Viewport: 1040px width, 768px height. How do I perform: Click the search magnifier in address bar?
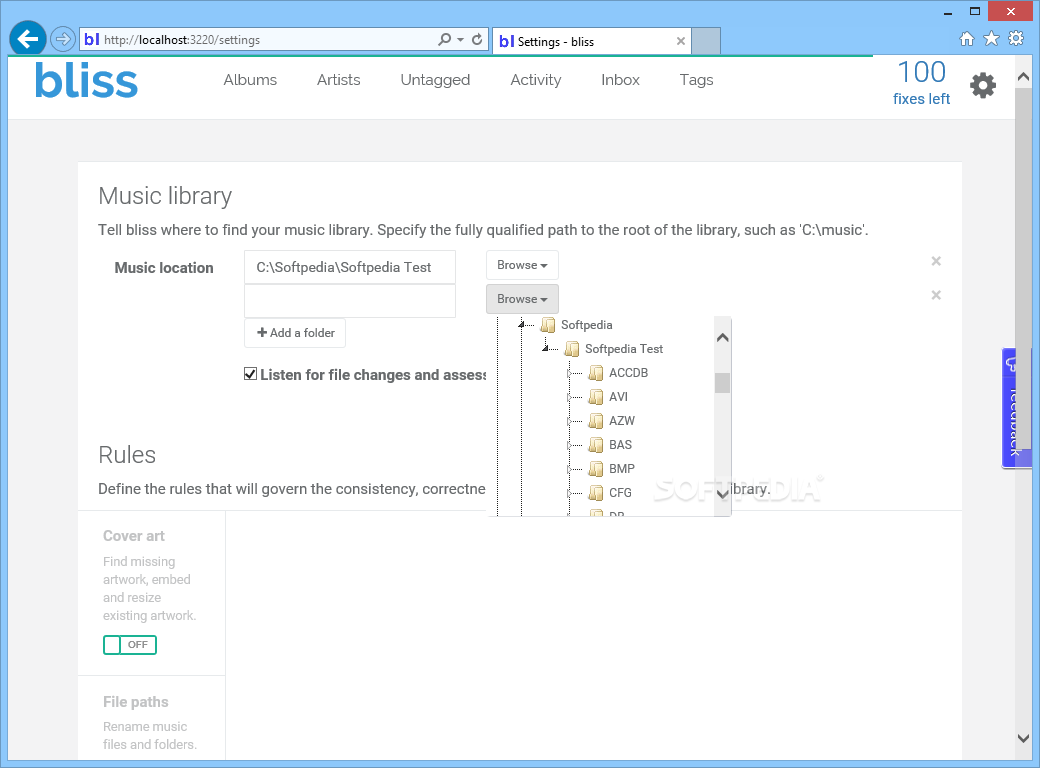[x=444, y=40]
